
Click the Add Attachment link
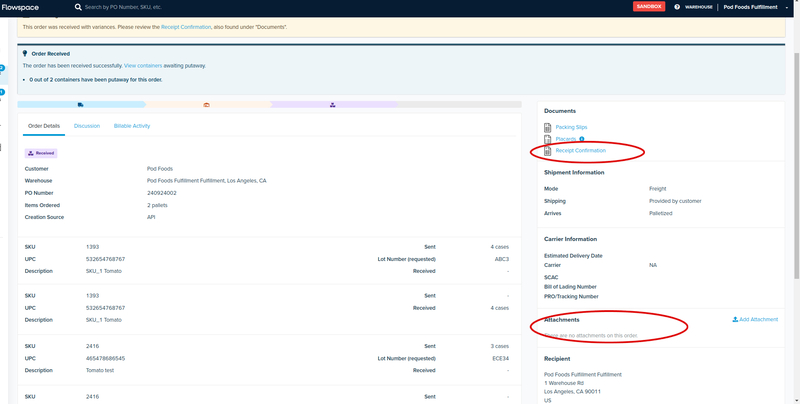755,319
